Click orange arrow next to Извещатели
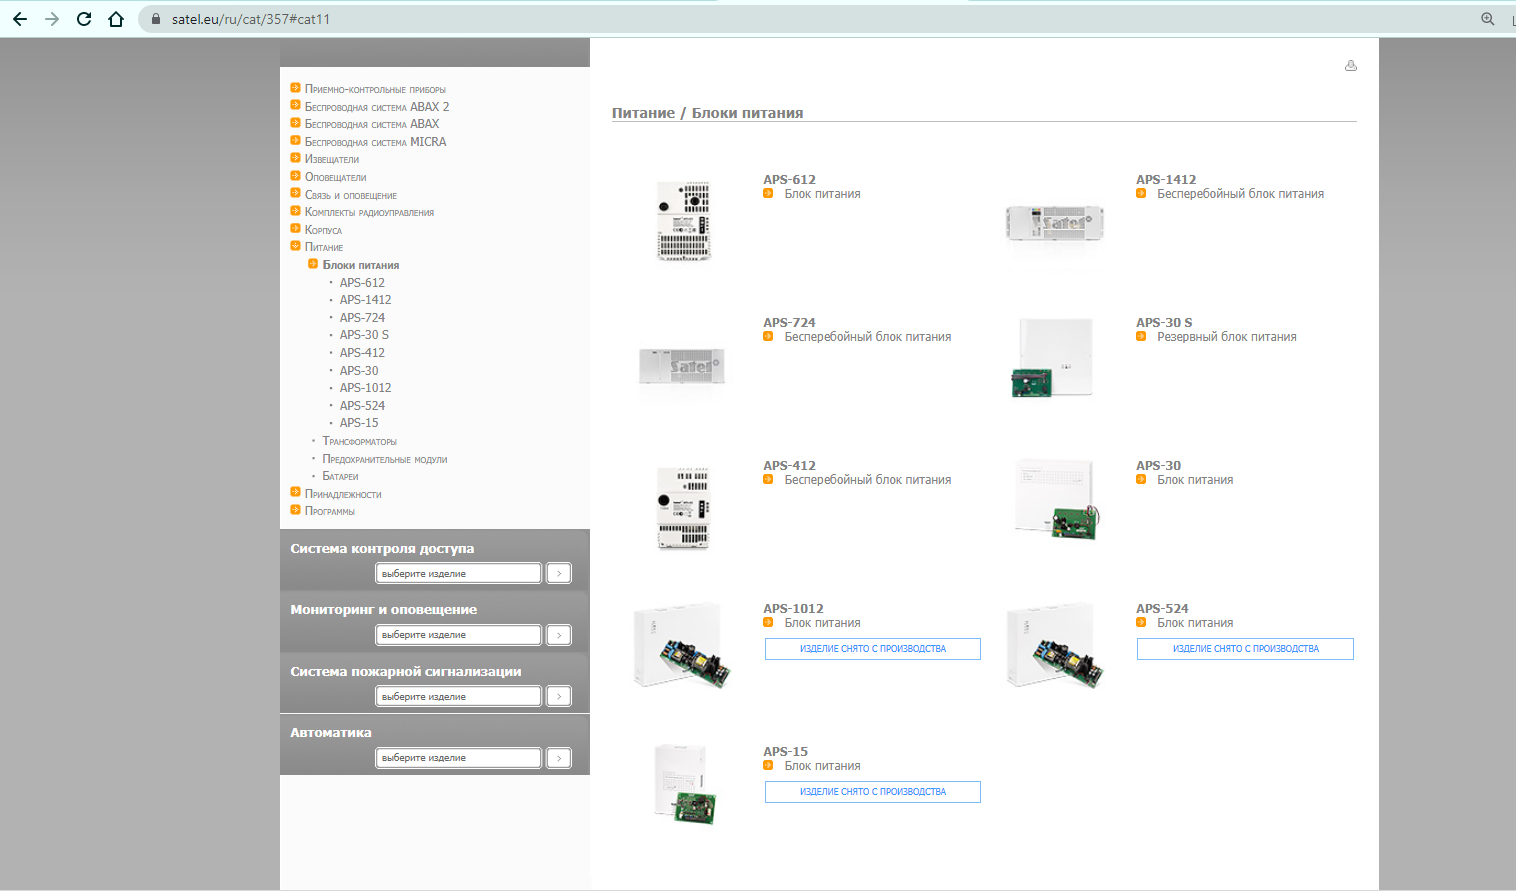1516x893 pixels. coord(295,158)
